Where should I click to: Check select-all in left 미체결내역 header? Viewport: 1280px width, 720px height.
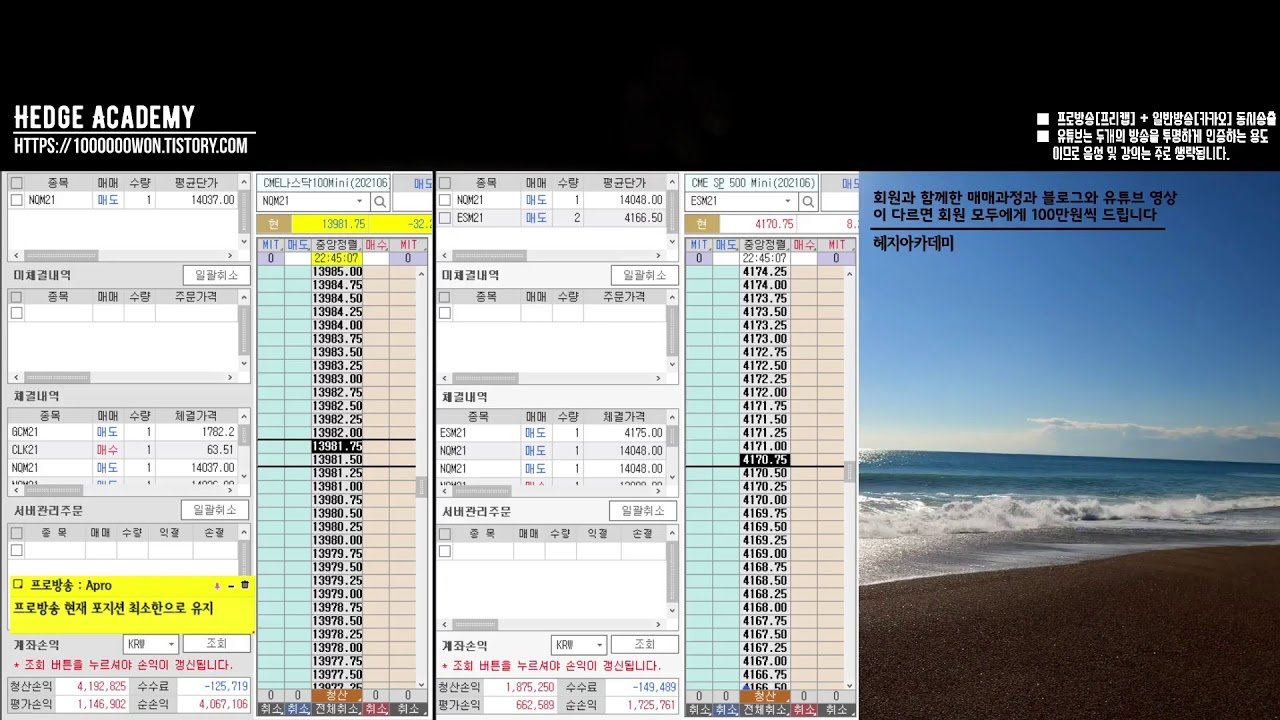[16, 297]
